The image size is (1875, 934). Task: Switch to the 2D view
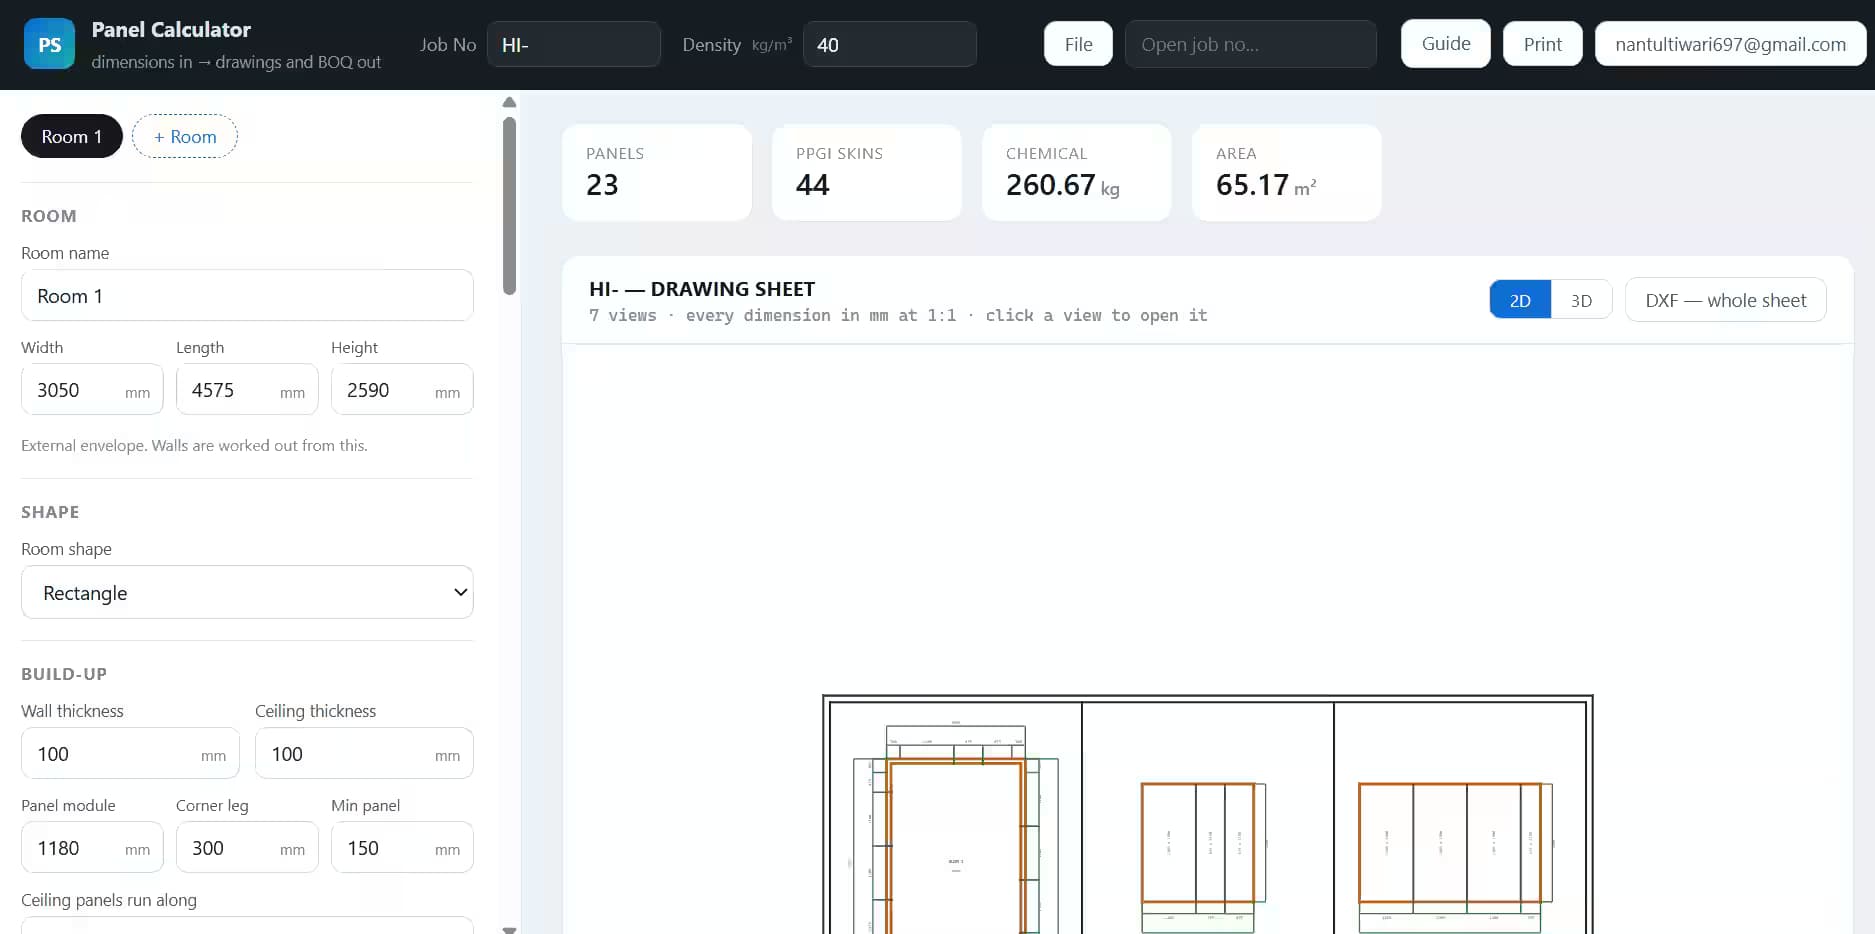point(1520,300)
